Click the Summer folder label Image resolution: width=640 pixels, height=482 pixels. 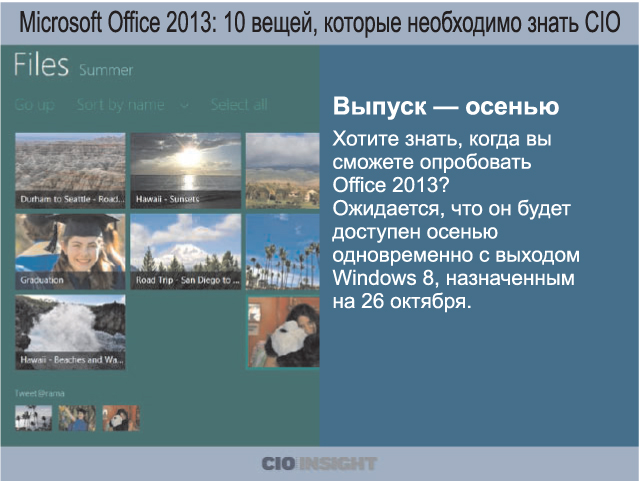106,70
